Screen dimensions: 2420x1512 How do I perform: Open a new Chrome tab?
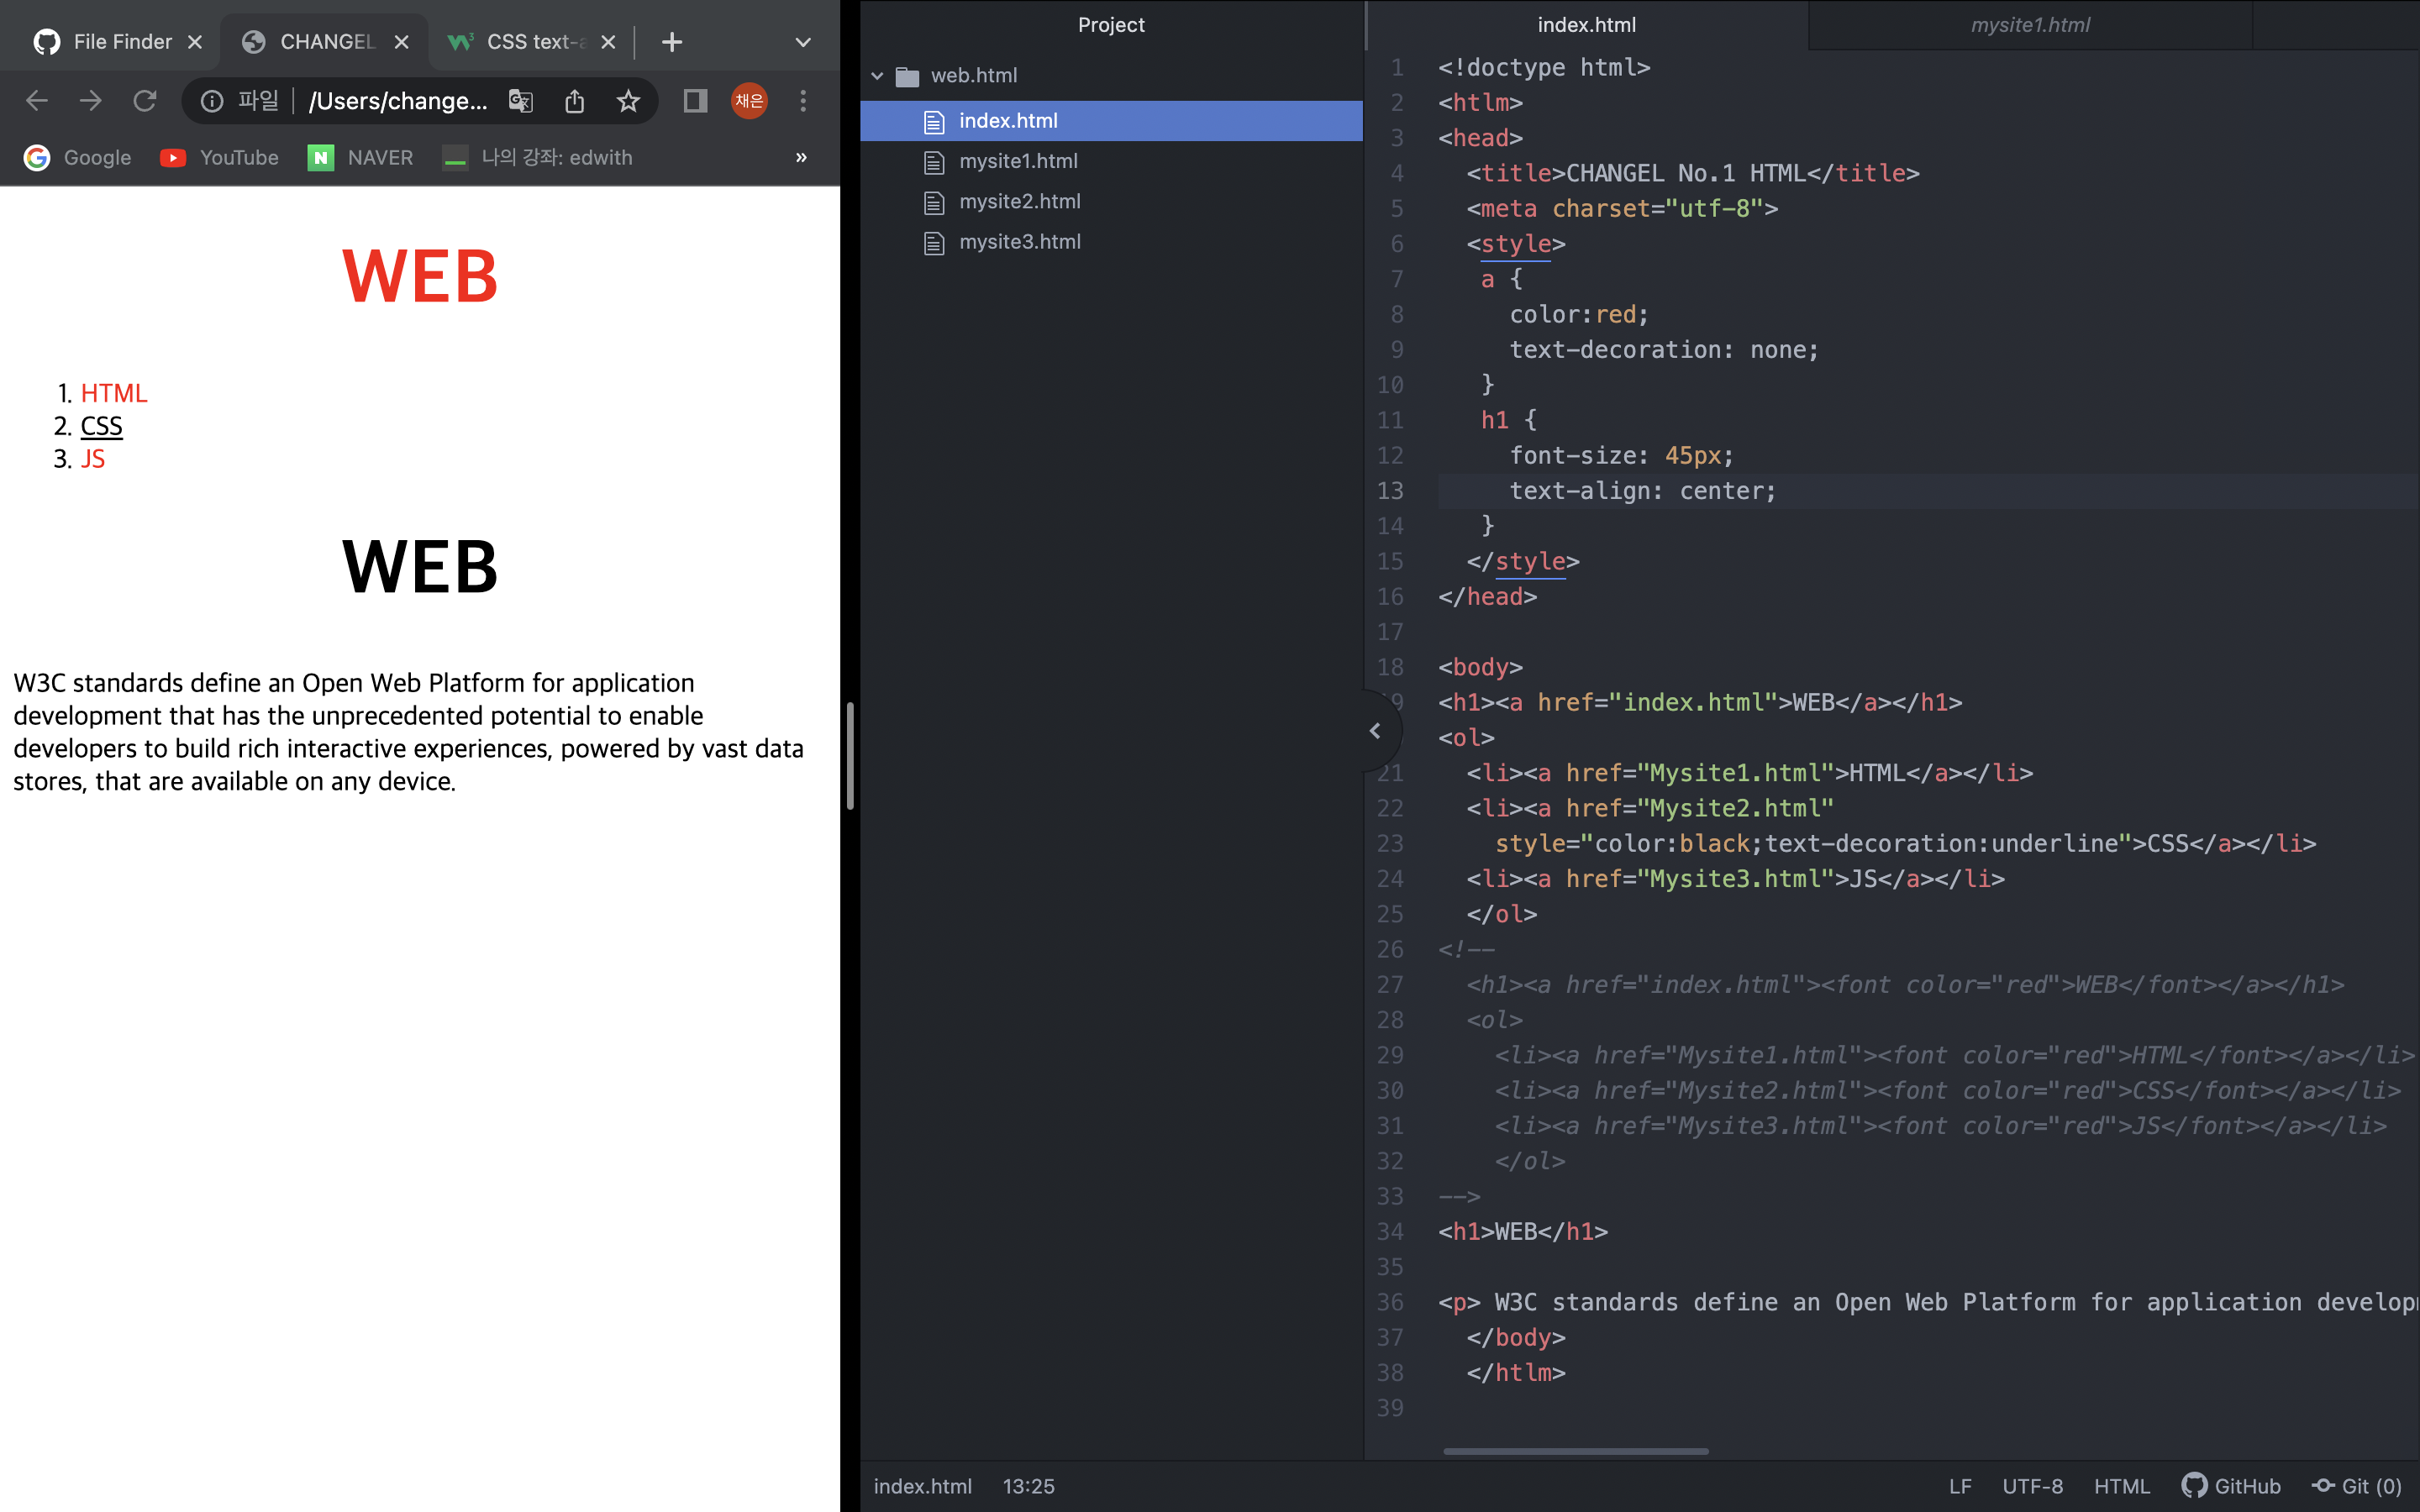(x=672, y=42)
